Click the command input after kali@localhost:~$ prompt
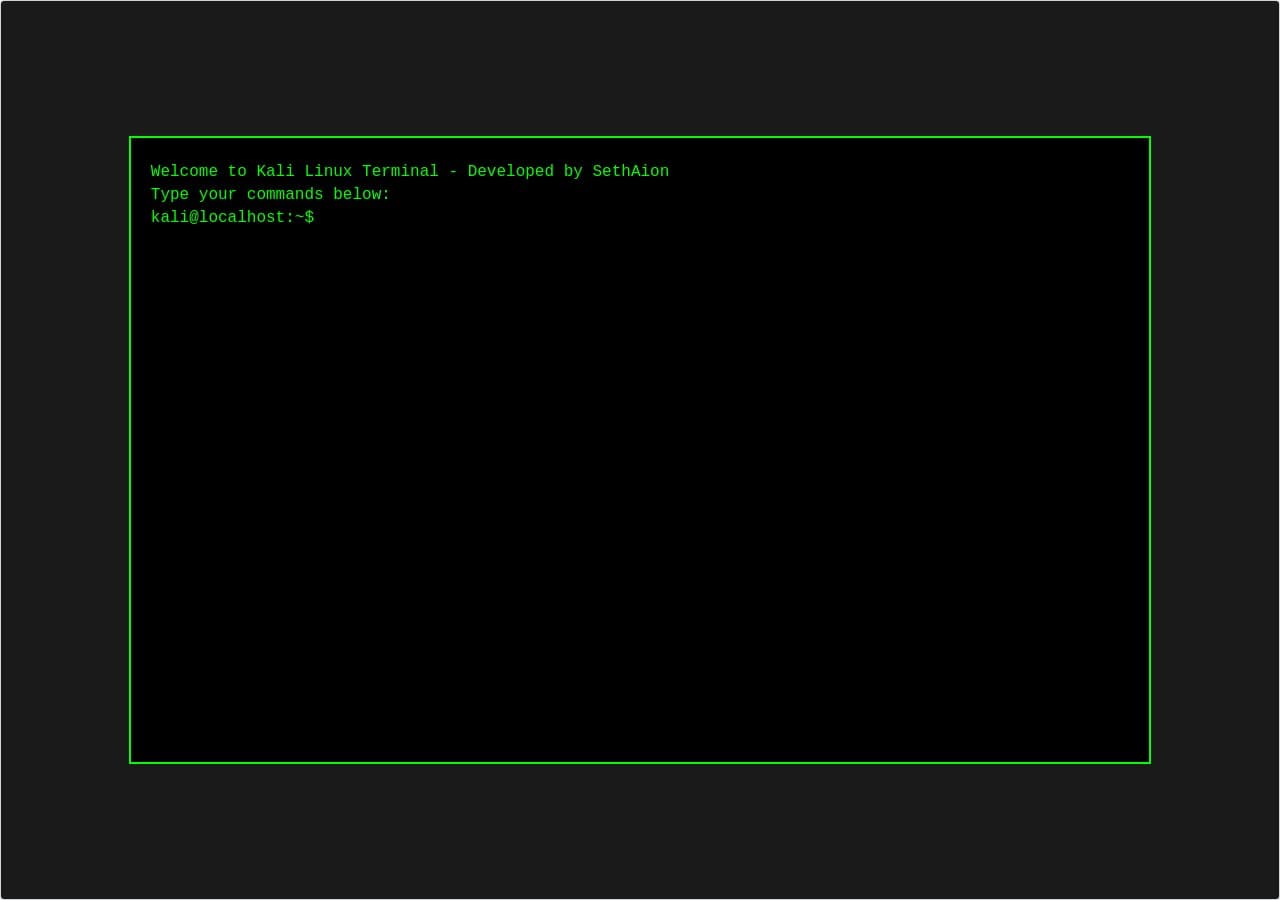Viewport: 1280px width, 900px height. coord(724,217)
